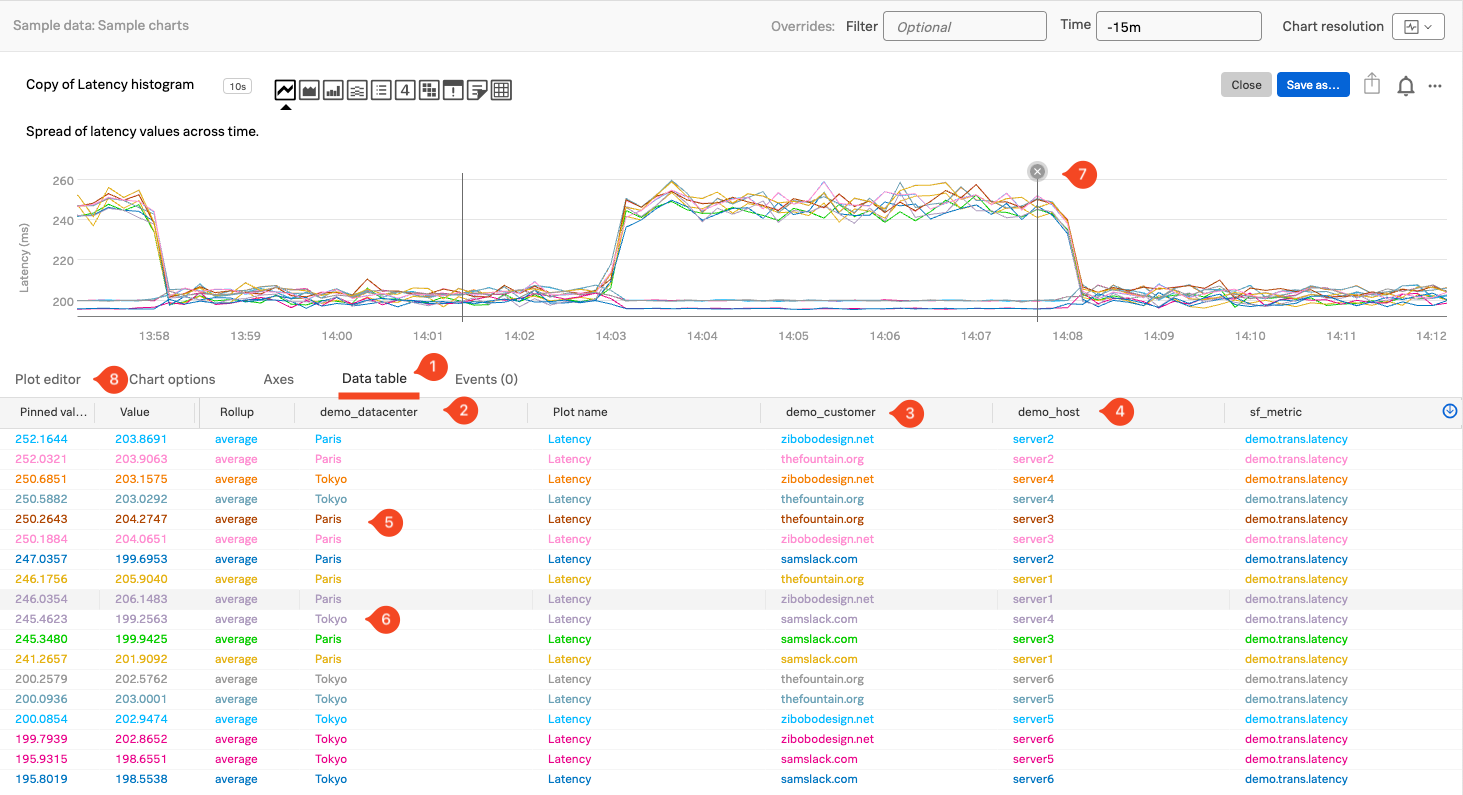
Task: Select the table chart type icon
Action: 501,90
